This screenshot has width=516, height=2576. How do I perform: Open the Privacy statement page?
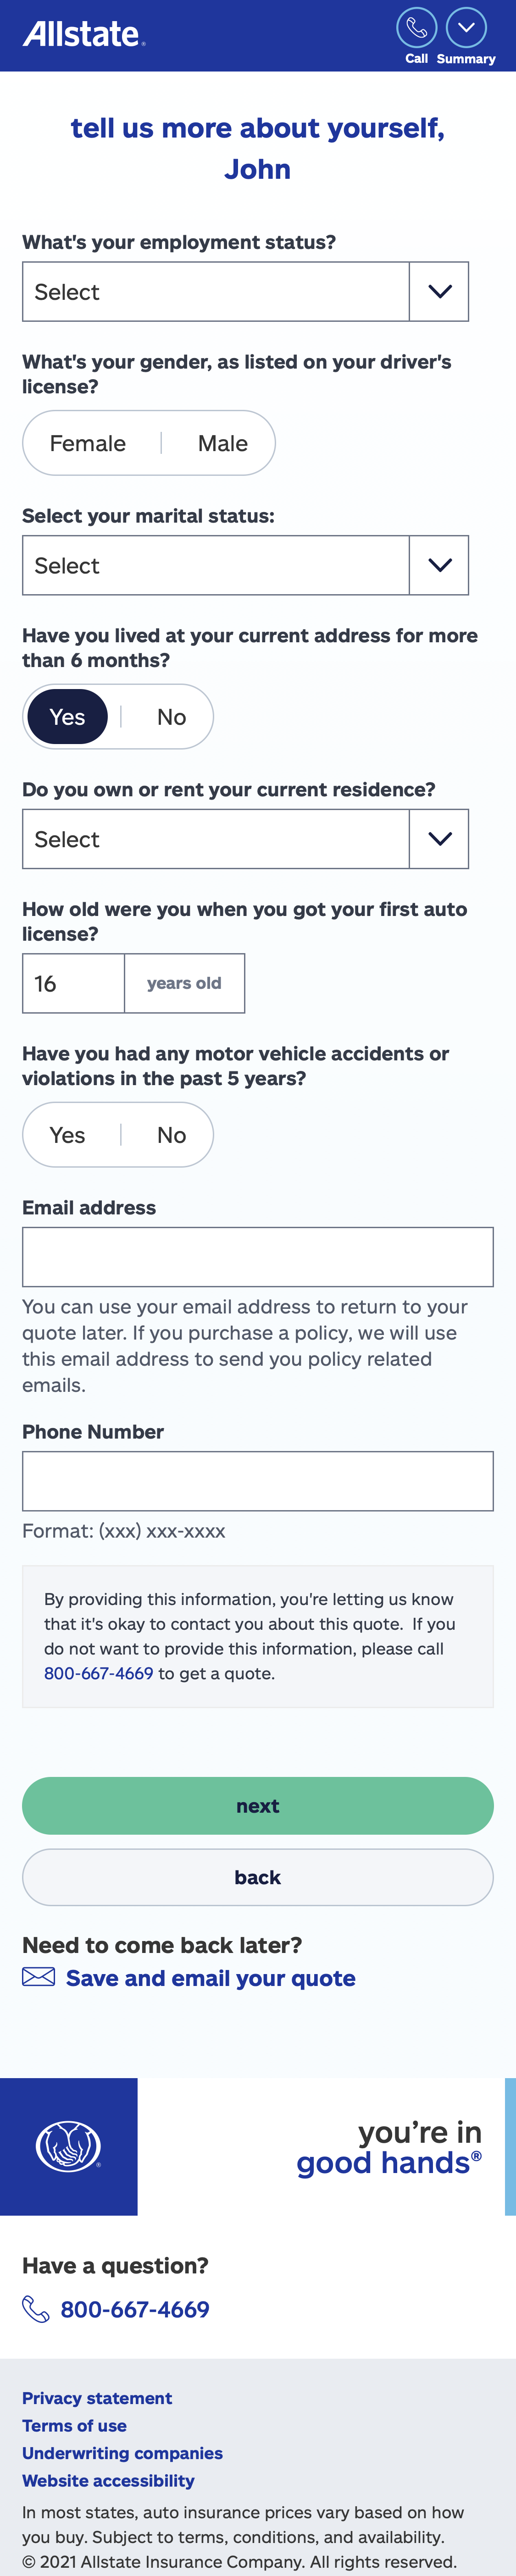96,2397
